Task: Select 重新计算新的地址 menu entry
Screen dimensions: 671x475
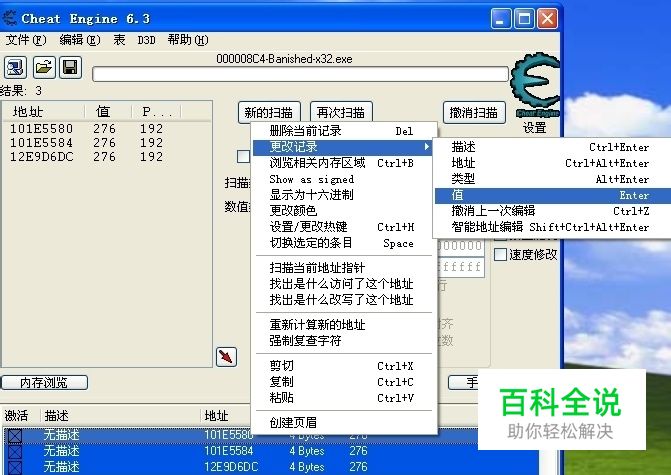Action: pyautogui.click(x=344, y=325)
